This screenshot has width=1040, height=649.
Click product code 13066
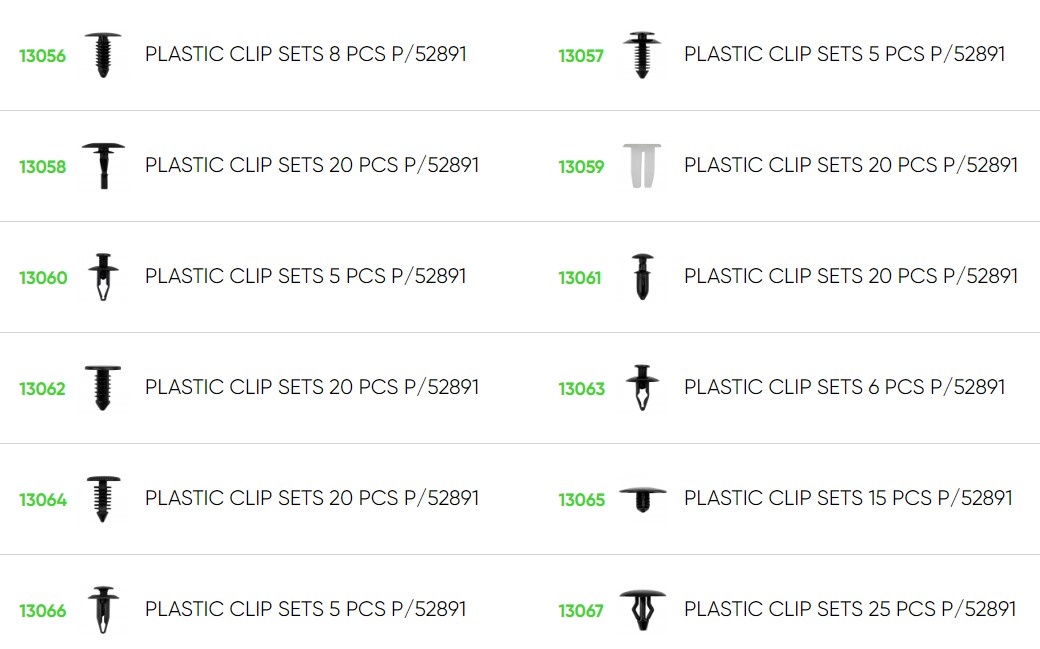43,611
